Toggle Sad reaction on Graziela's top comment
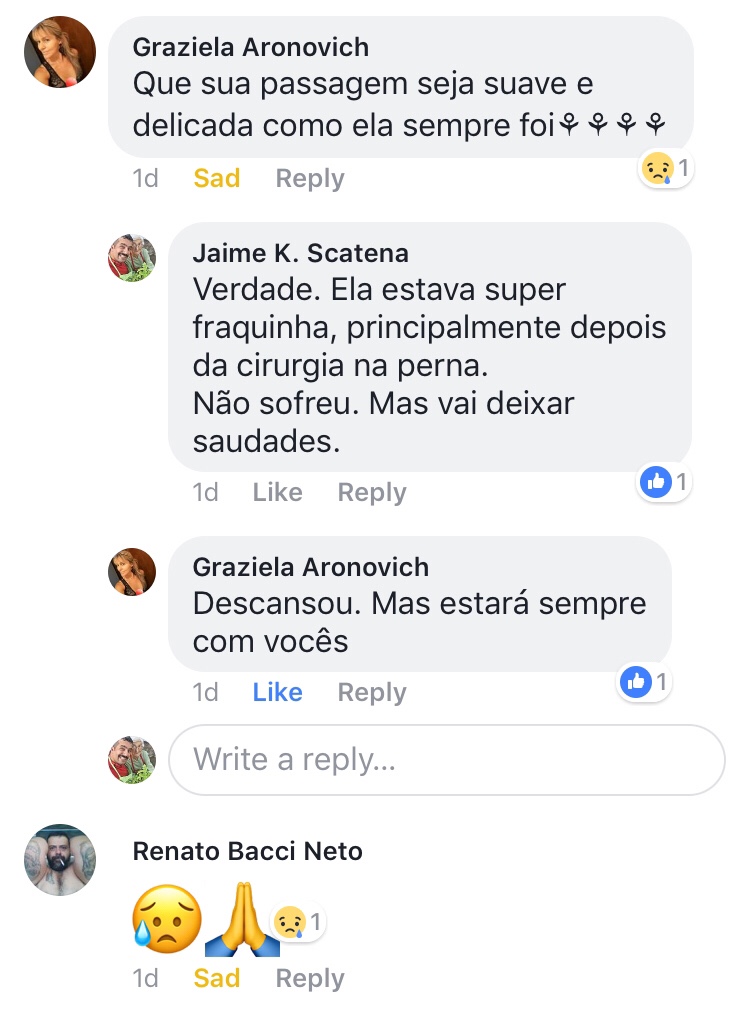Image resolution: width=750 pixels, height=1010 pixels. [x=217, y=179]
